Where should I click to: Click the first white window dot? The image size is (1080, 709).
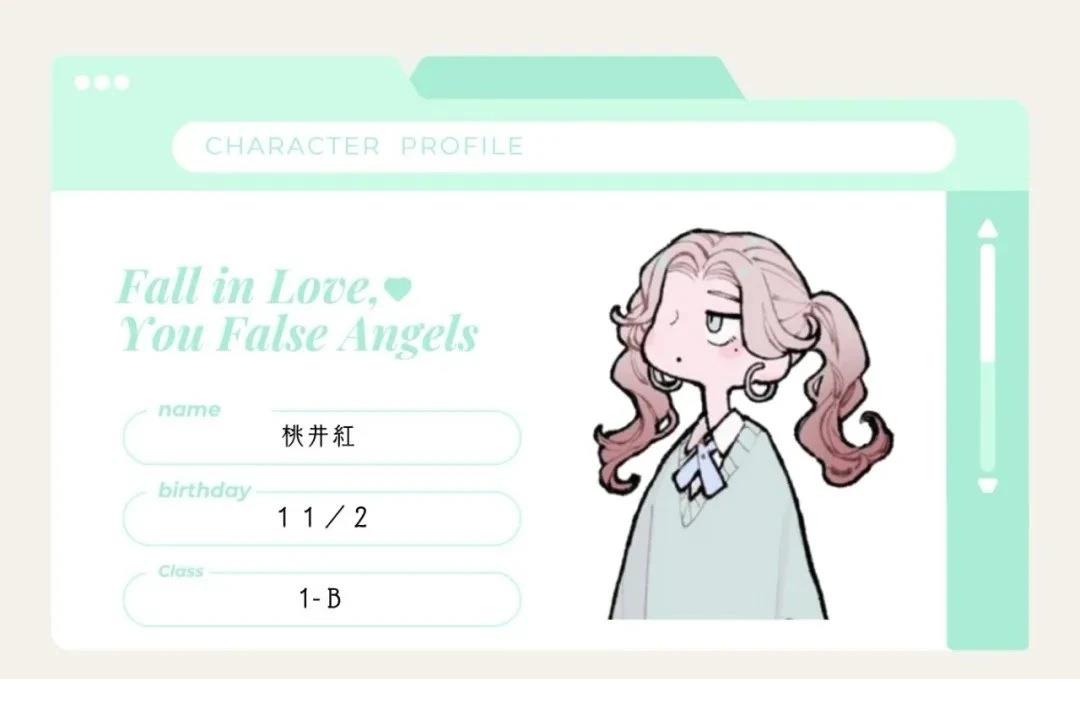pyautogui.click(x=82, y=83)
